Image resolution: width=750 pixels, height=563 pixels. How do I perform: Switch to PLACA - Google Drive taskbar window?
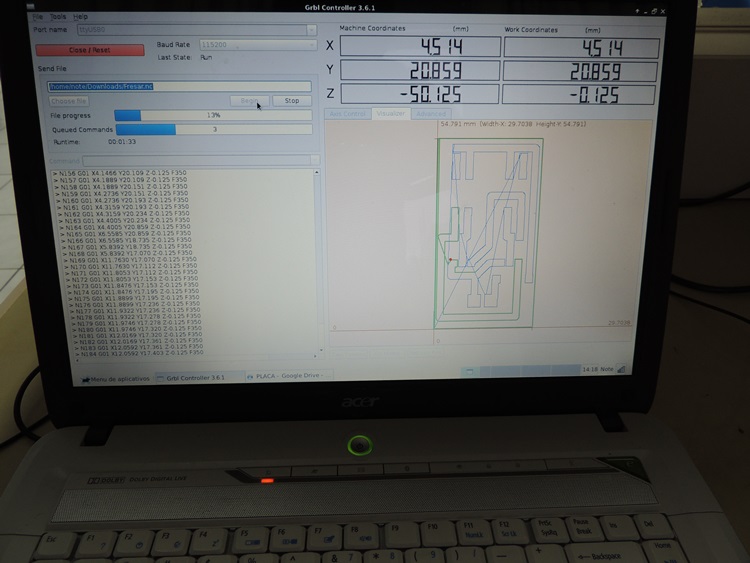click(291, 376)
